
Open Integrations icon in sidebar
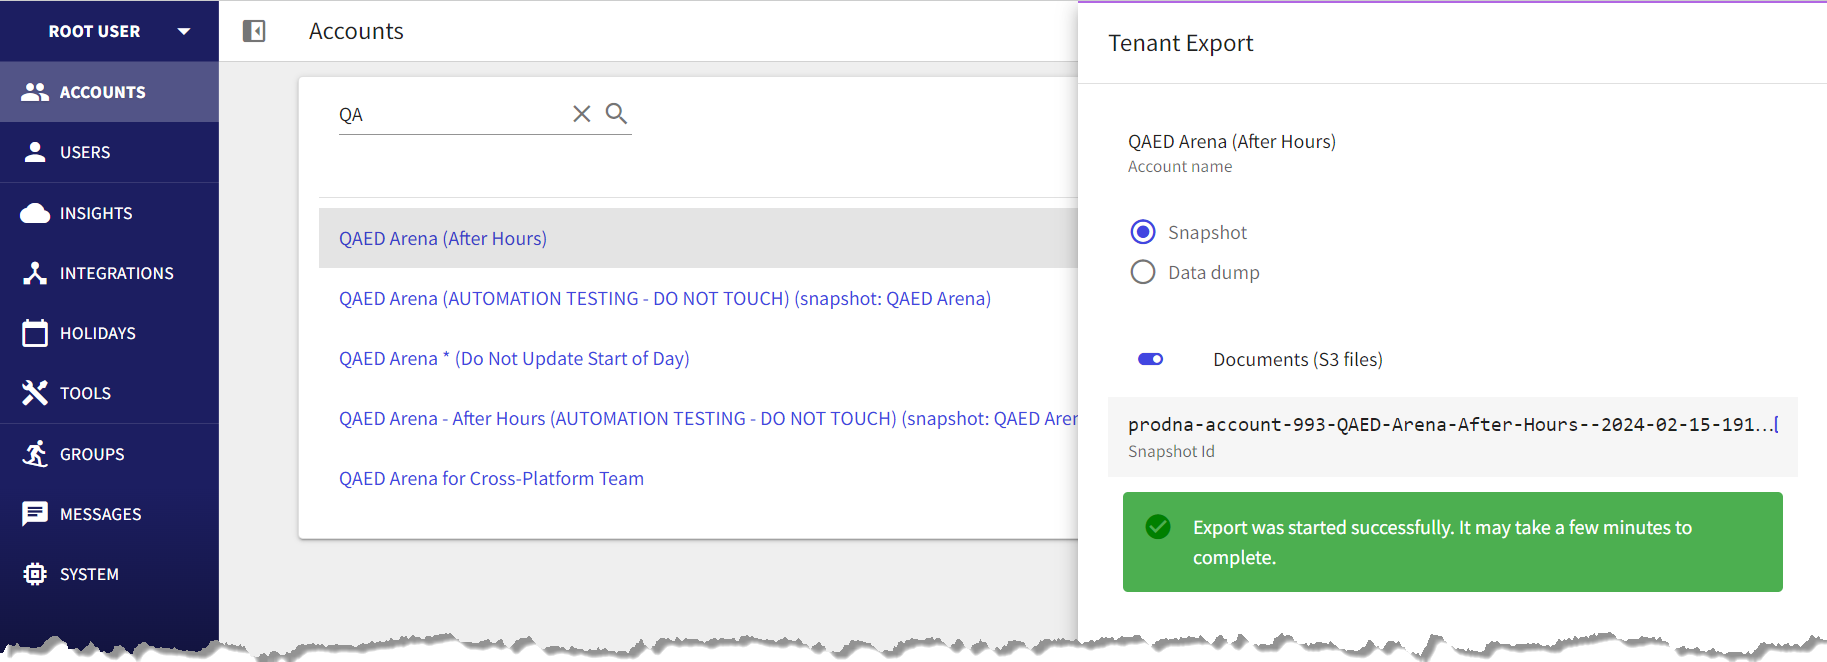(x=35, y=273)
